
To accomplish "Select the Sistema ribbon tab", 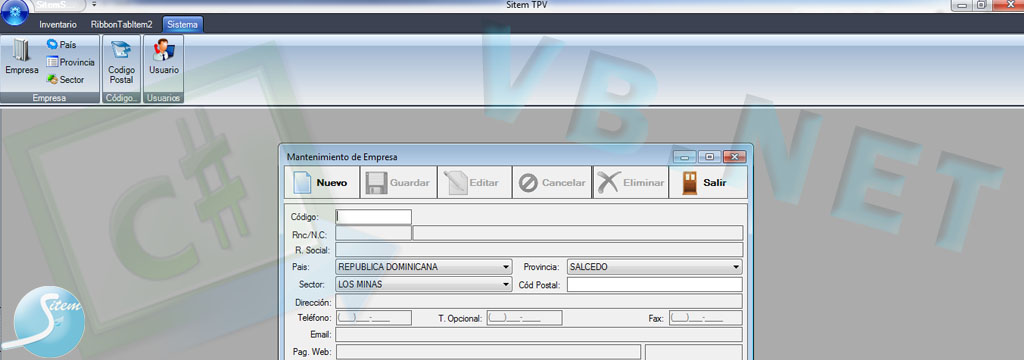I will pyautogui.click(x=182, y=25).
